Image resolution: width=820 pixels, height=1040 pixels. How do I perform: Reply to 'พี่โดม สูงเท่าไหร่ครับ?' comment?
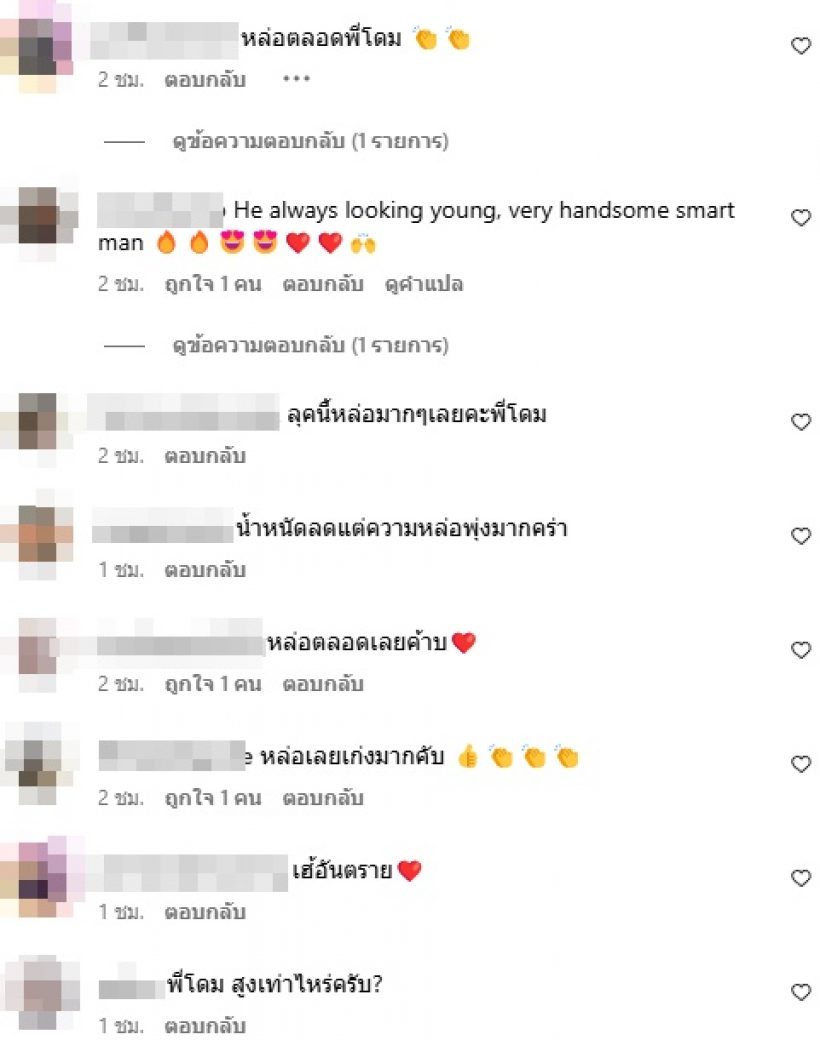coord(205,1026)
